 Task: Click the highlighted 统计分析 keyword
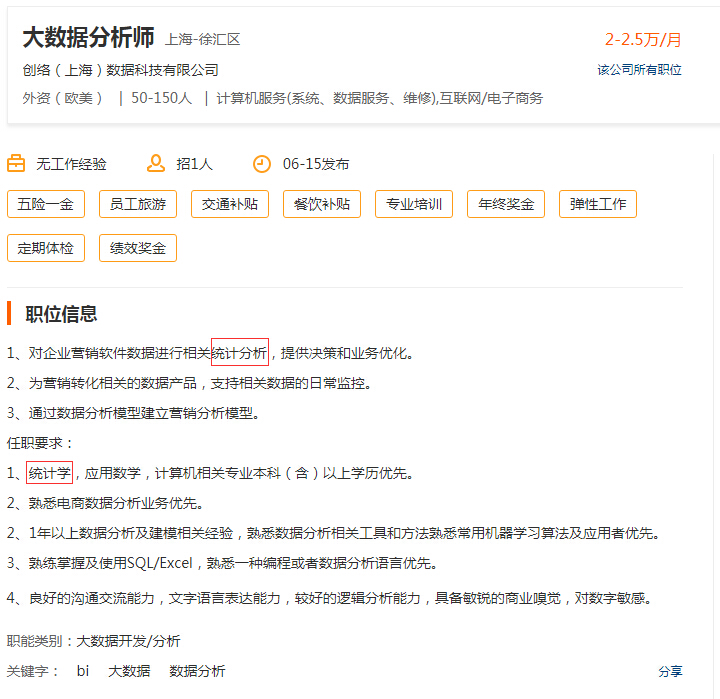(x=240, y=353)
